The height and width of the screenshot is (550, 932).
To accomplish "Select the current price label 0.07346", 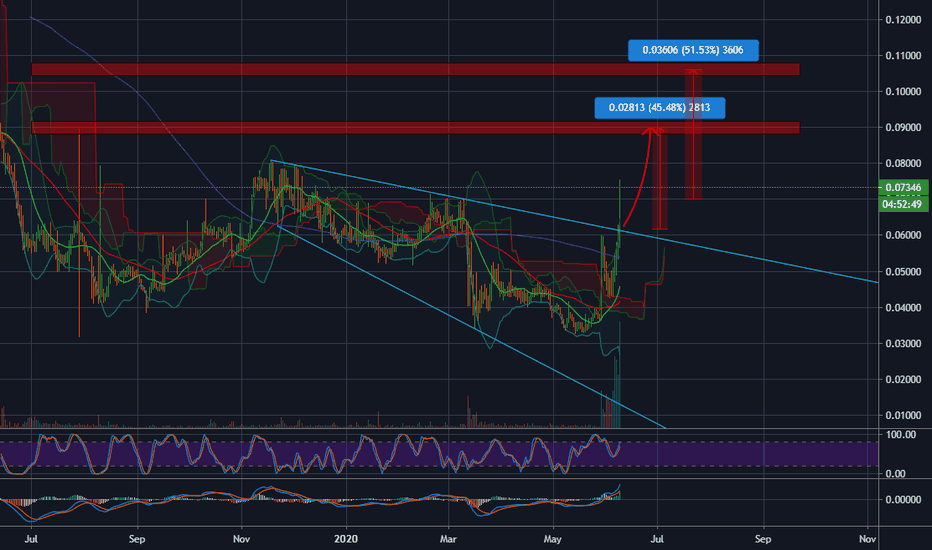I will 903,187.
